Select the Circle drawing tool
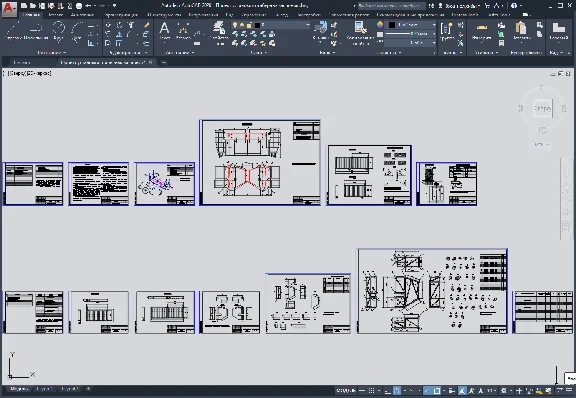The height and width of the screenshot is (398, 576). point(58,30)
